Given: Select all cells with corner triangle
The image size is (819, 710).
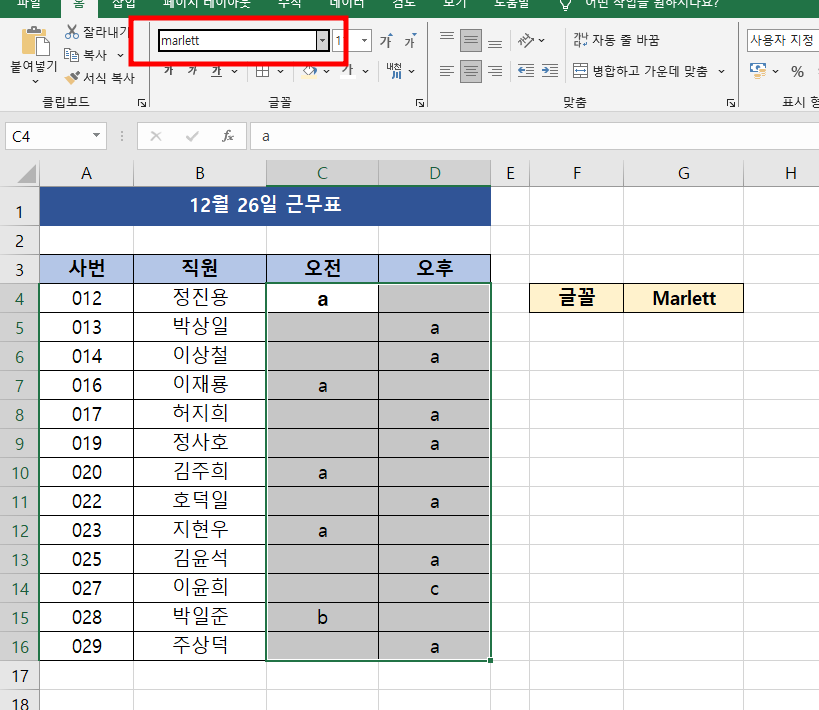Looking at the screenshot, I should [26, 174].
